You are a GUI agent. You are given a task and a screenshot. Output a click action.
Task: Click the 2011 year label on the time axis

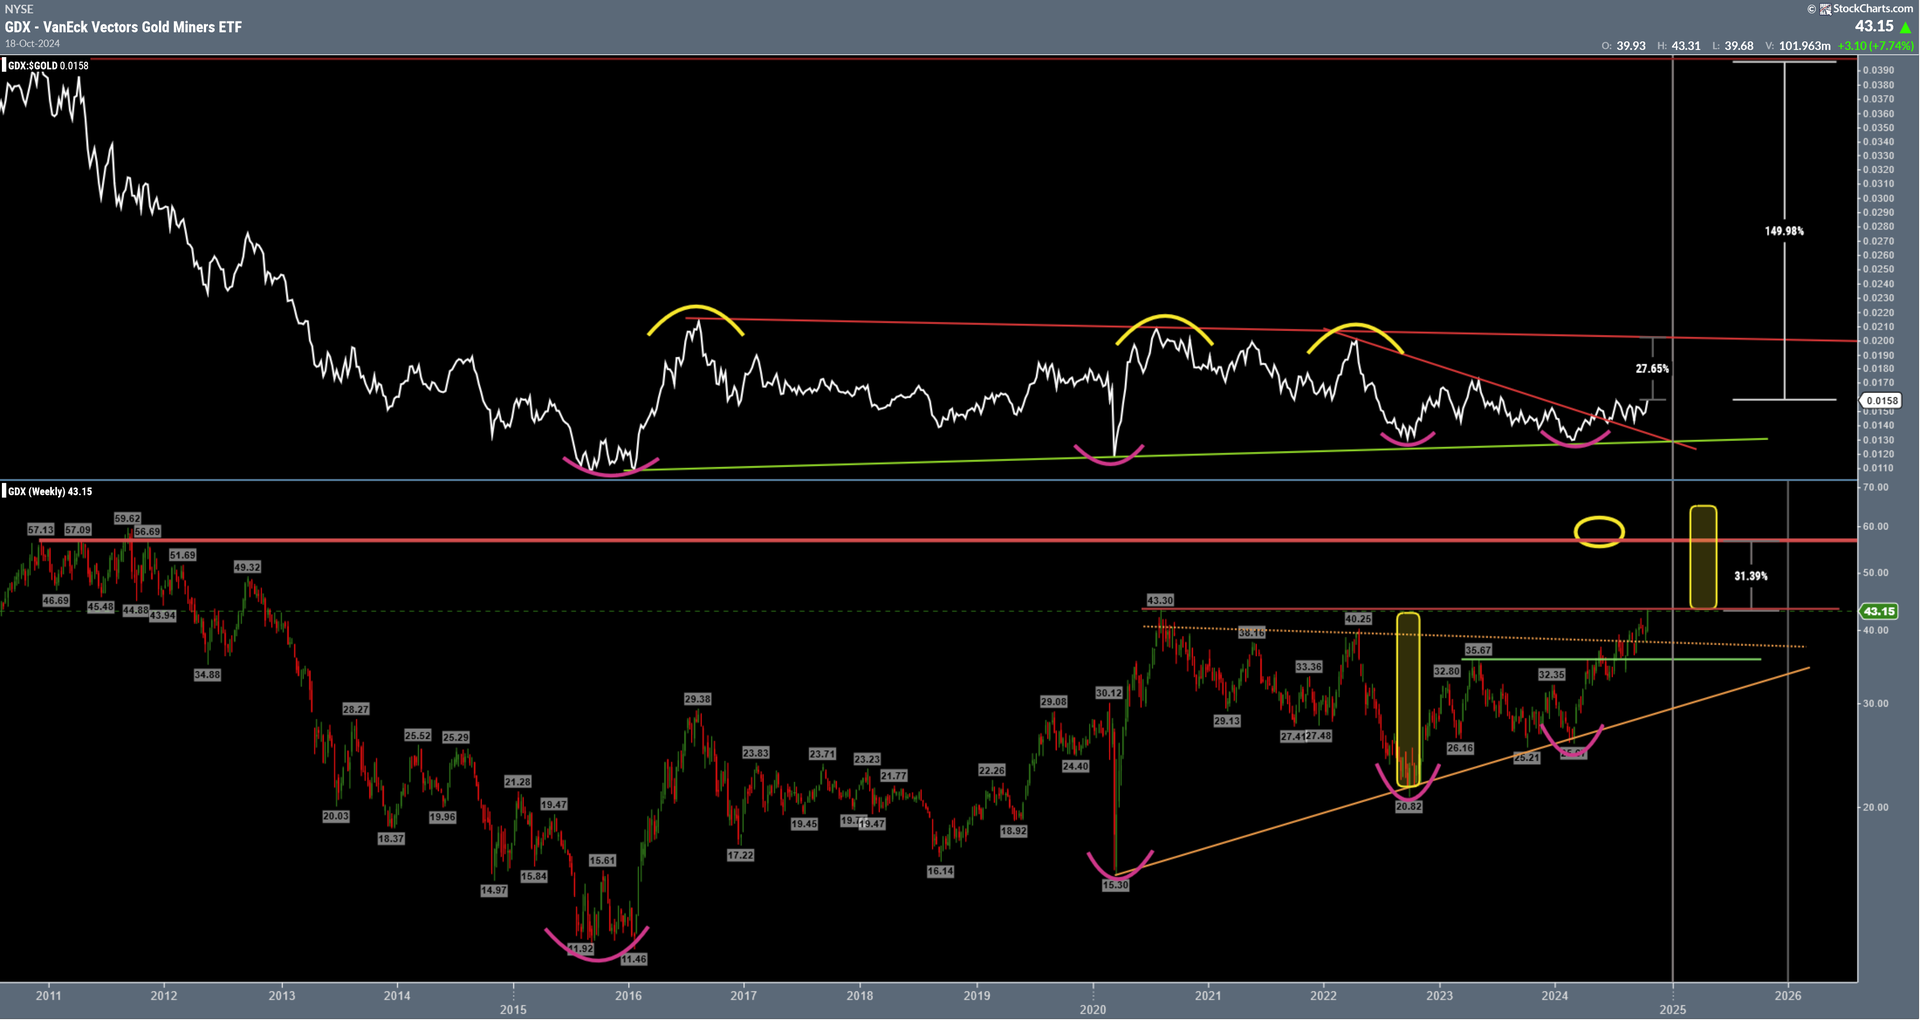[48, 996]
